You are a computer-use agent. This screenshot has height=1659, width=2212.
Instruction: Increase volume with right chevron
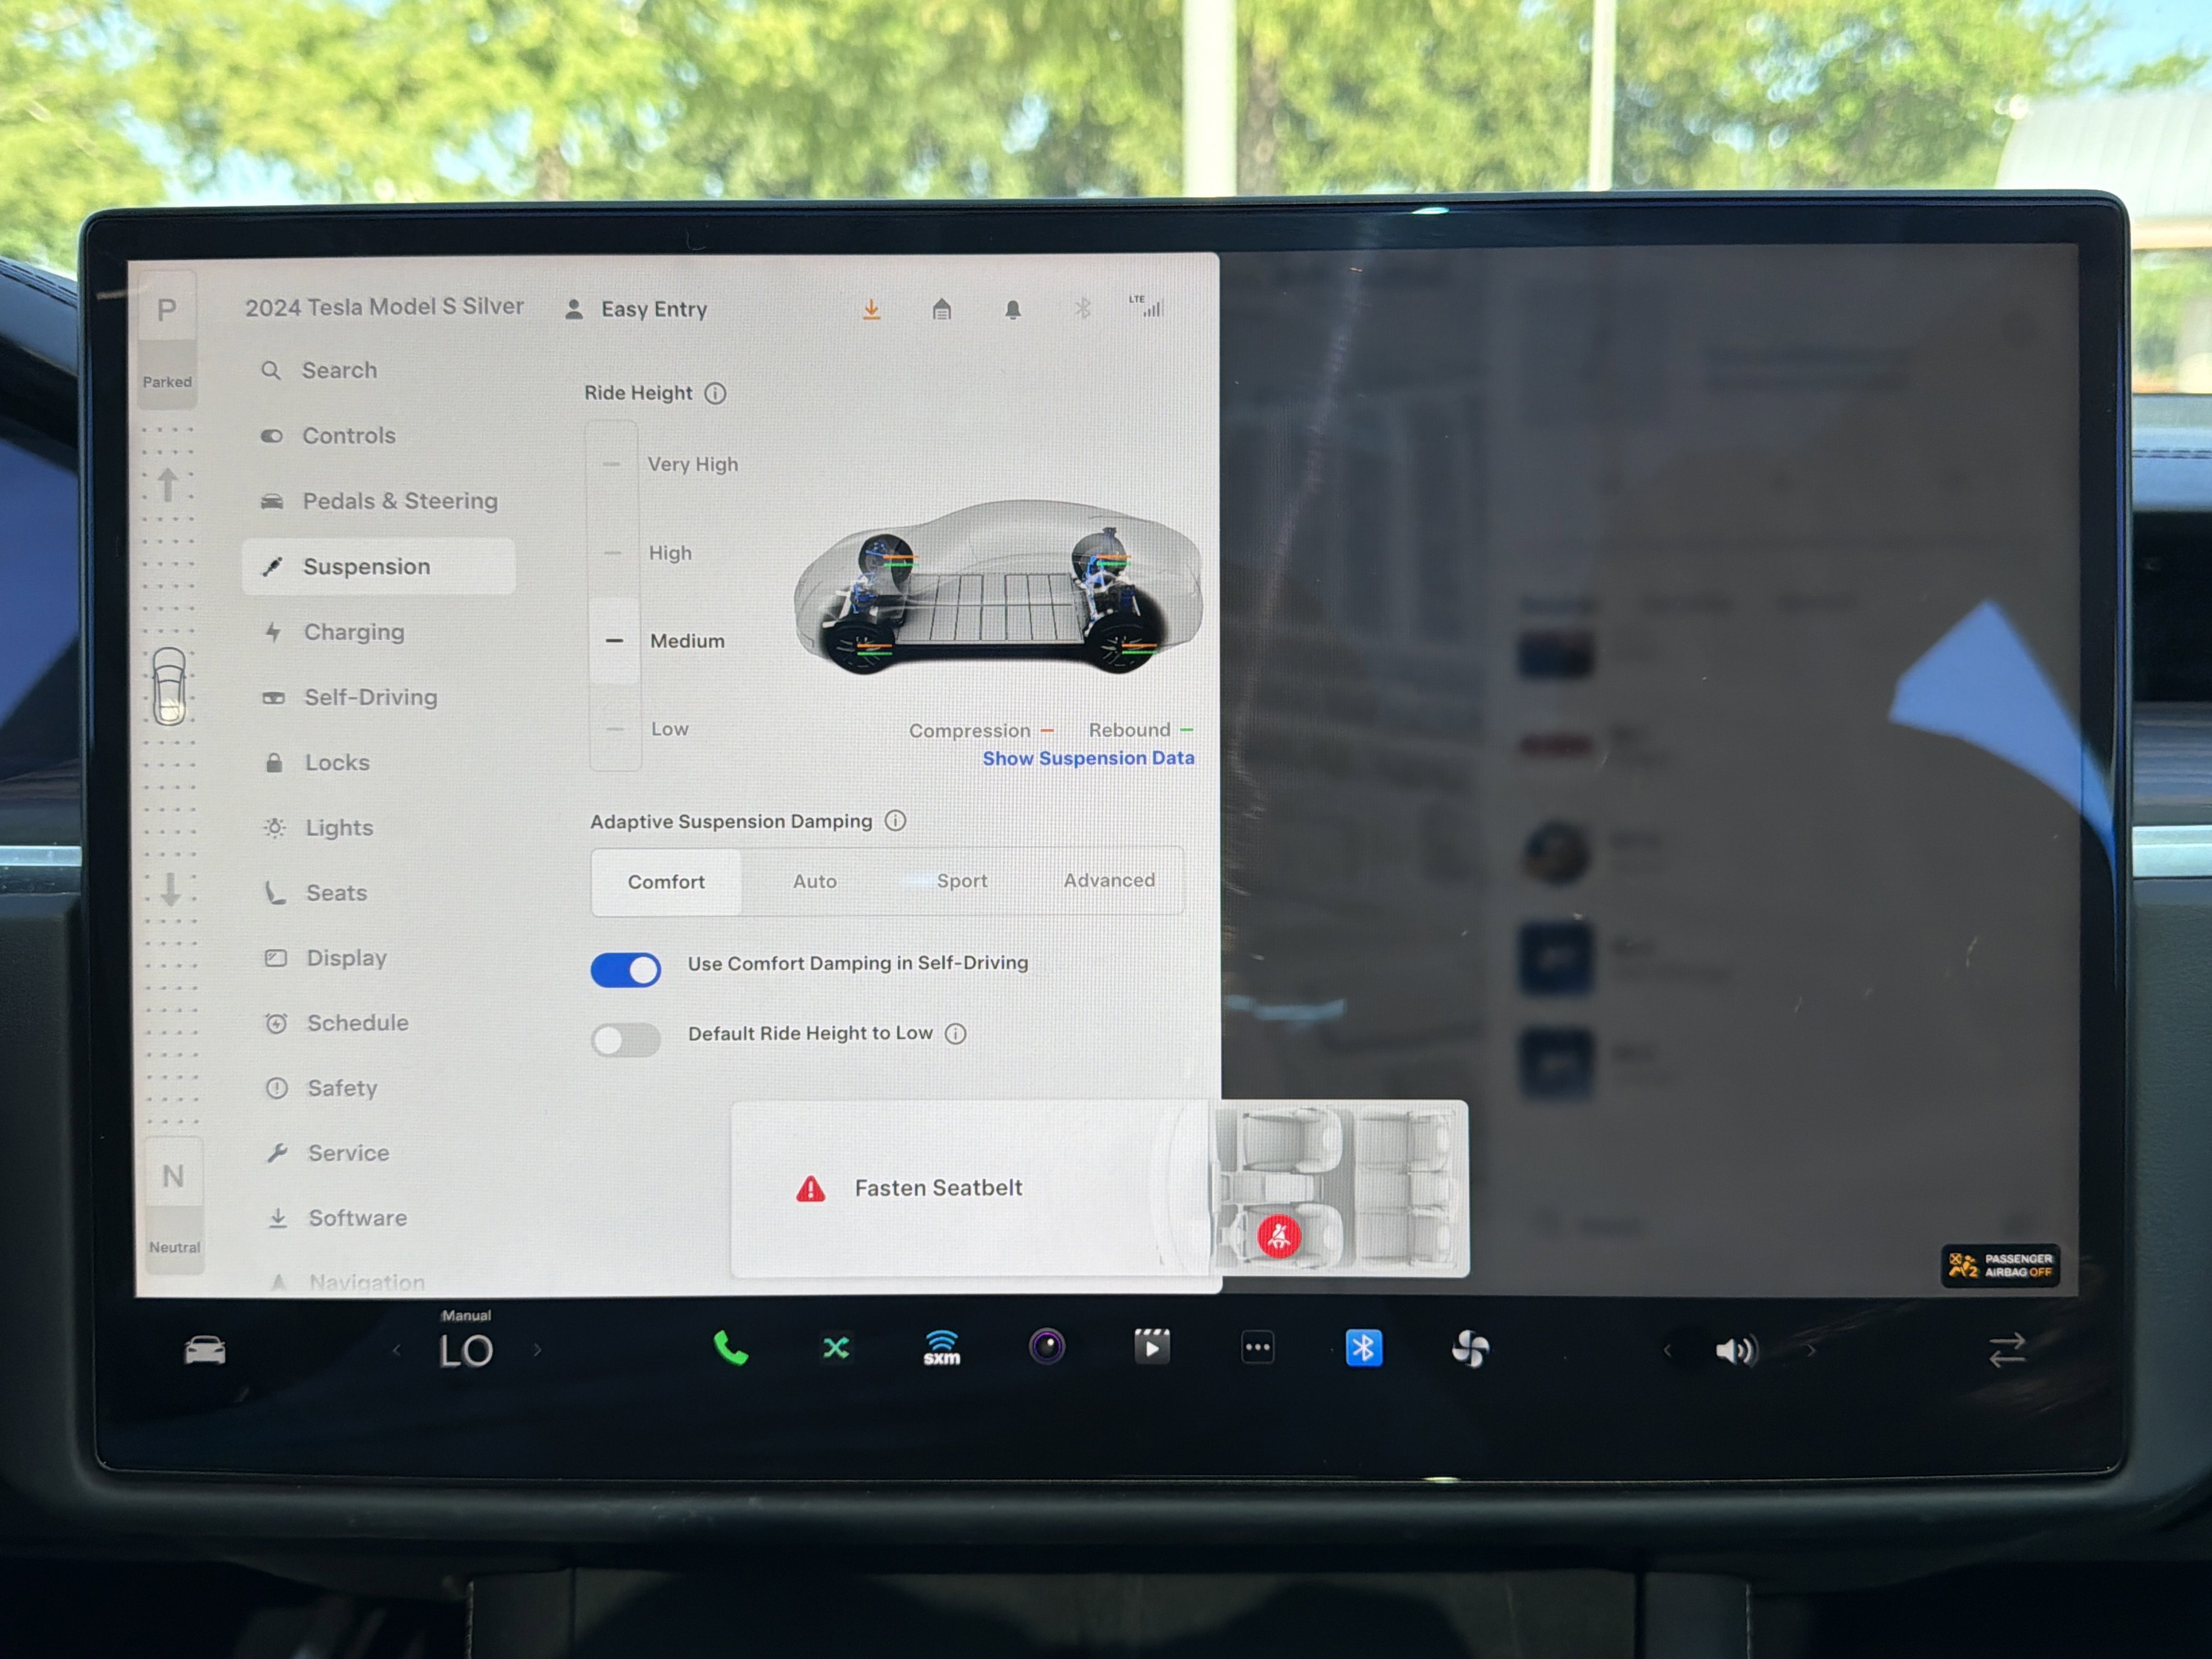point(1811,1350)
